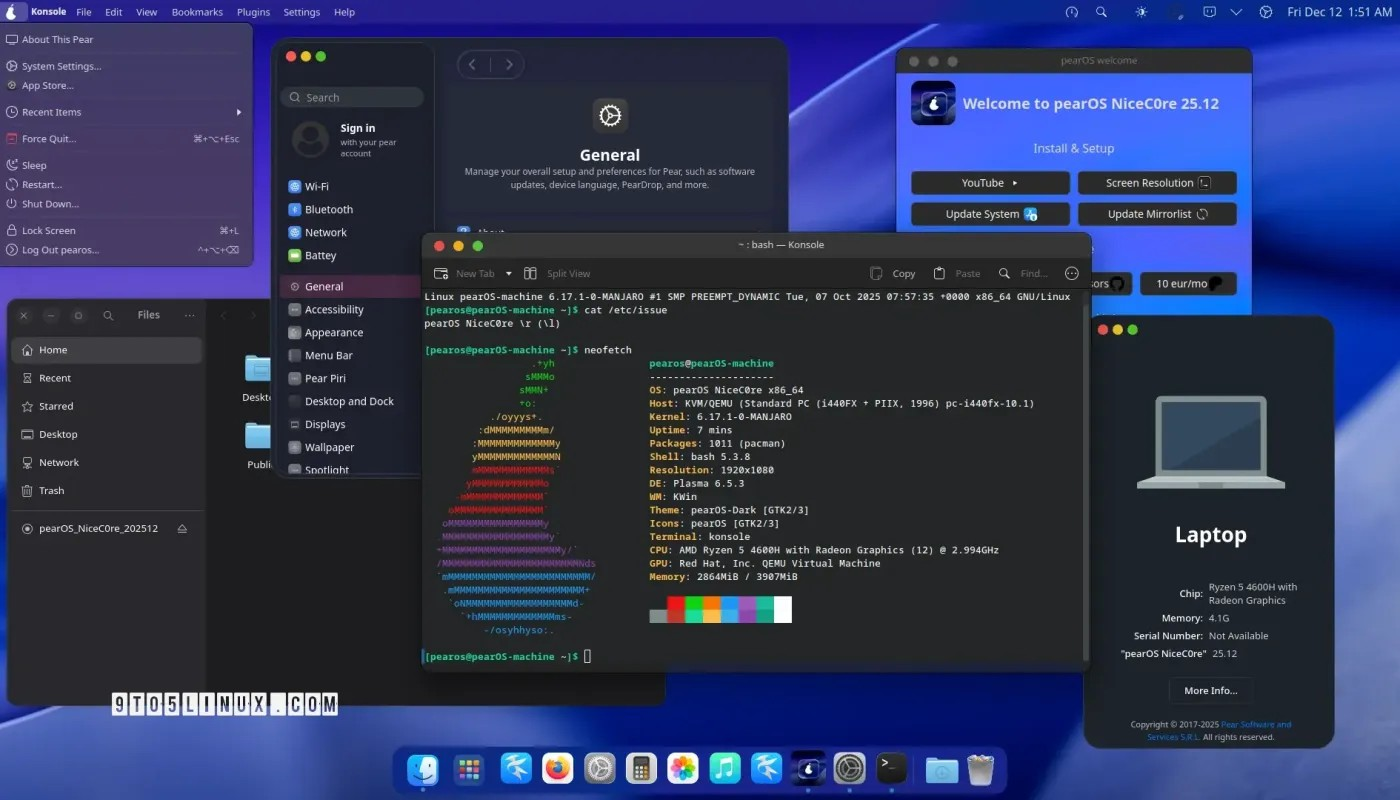
Task: Launch Calculator from the dock
Action: (640, 768)
